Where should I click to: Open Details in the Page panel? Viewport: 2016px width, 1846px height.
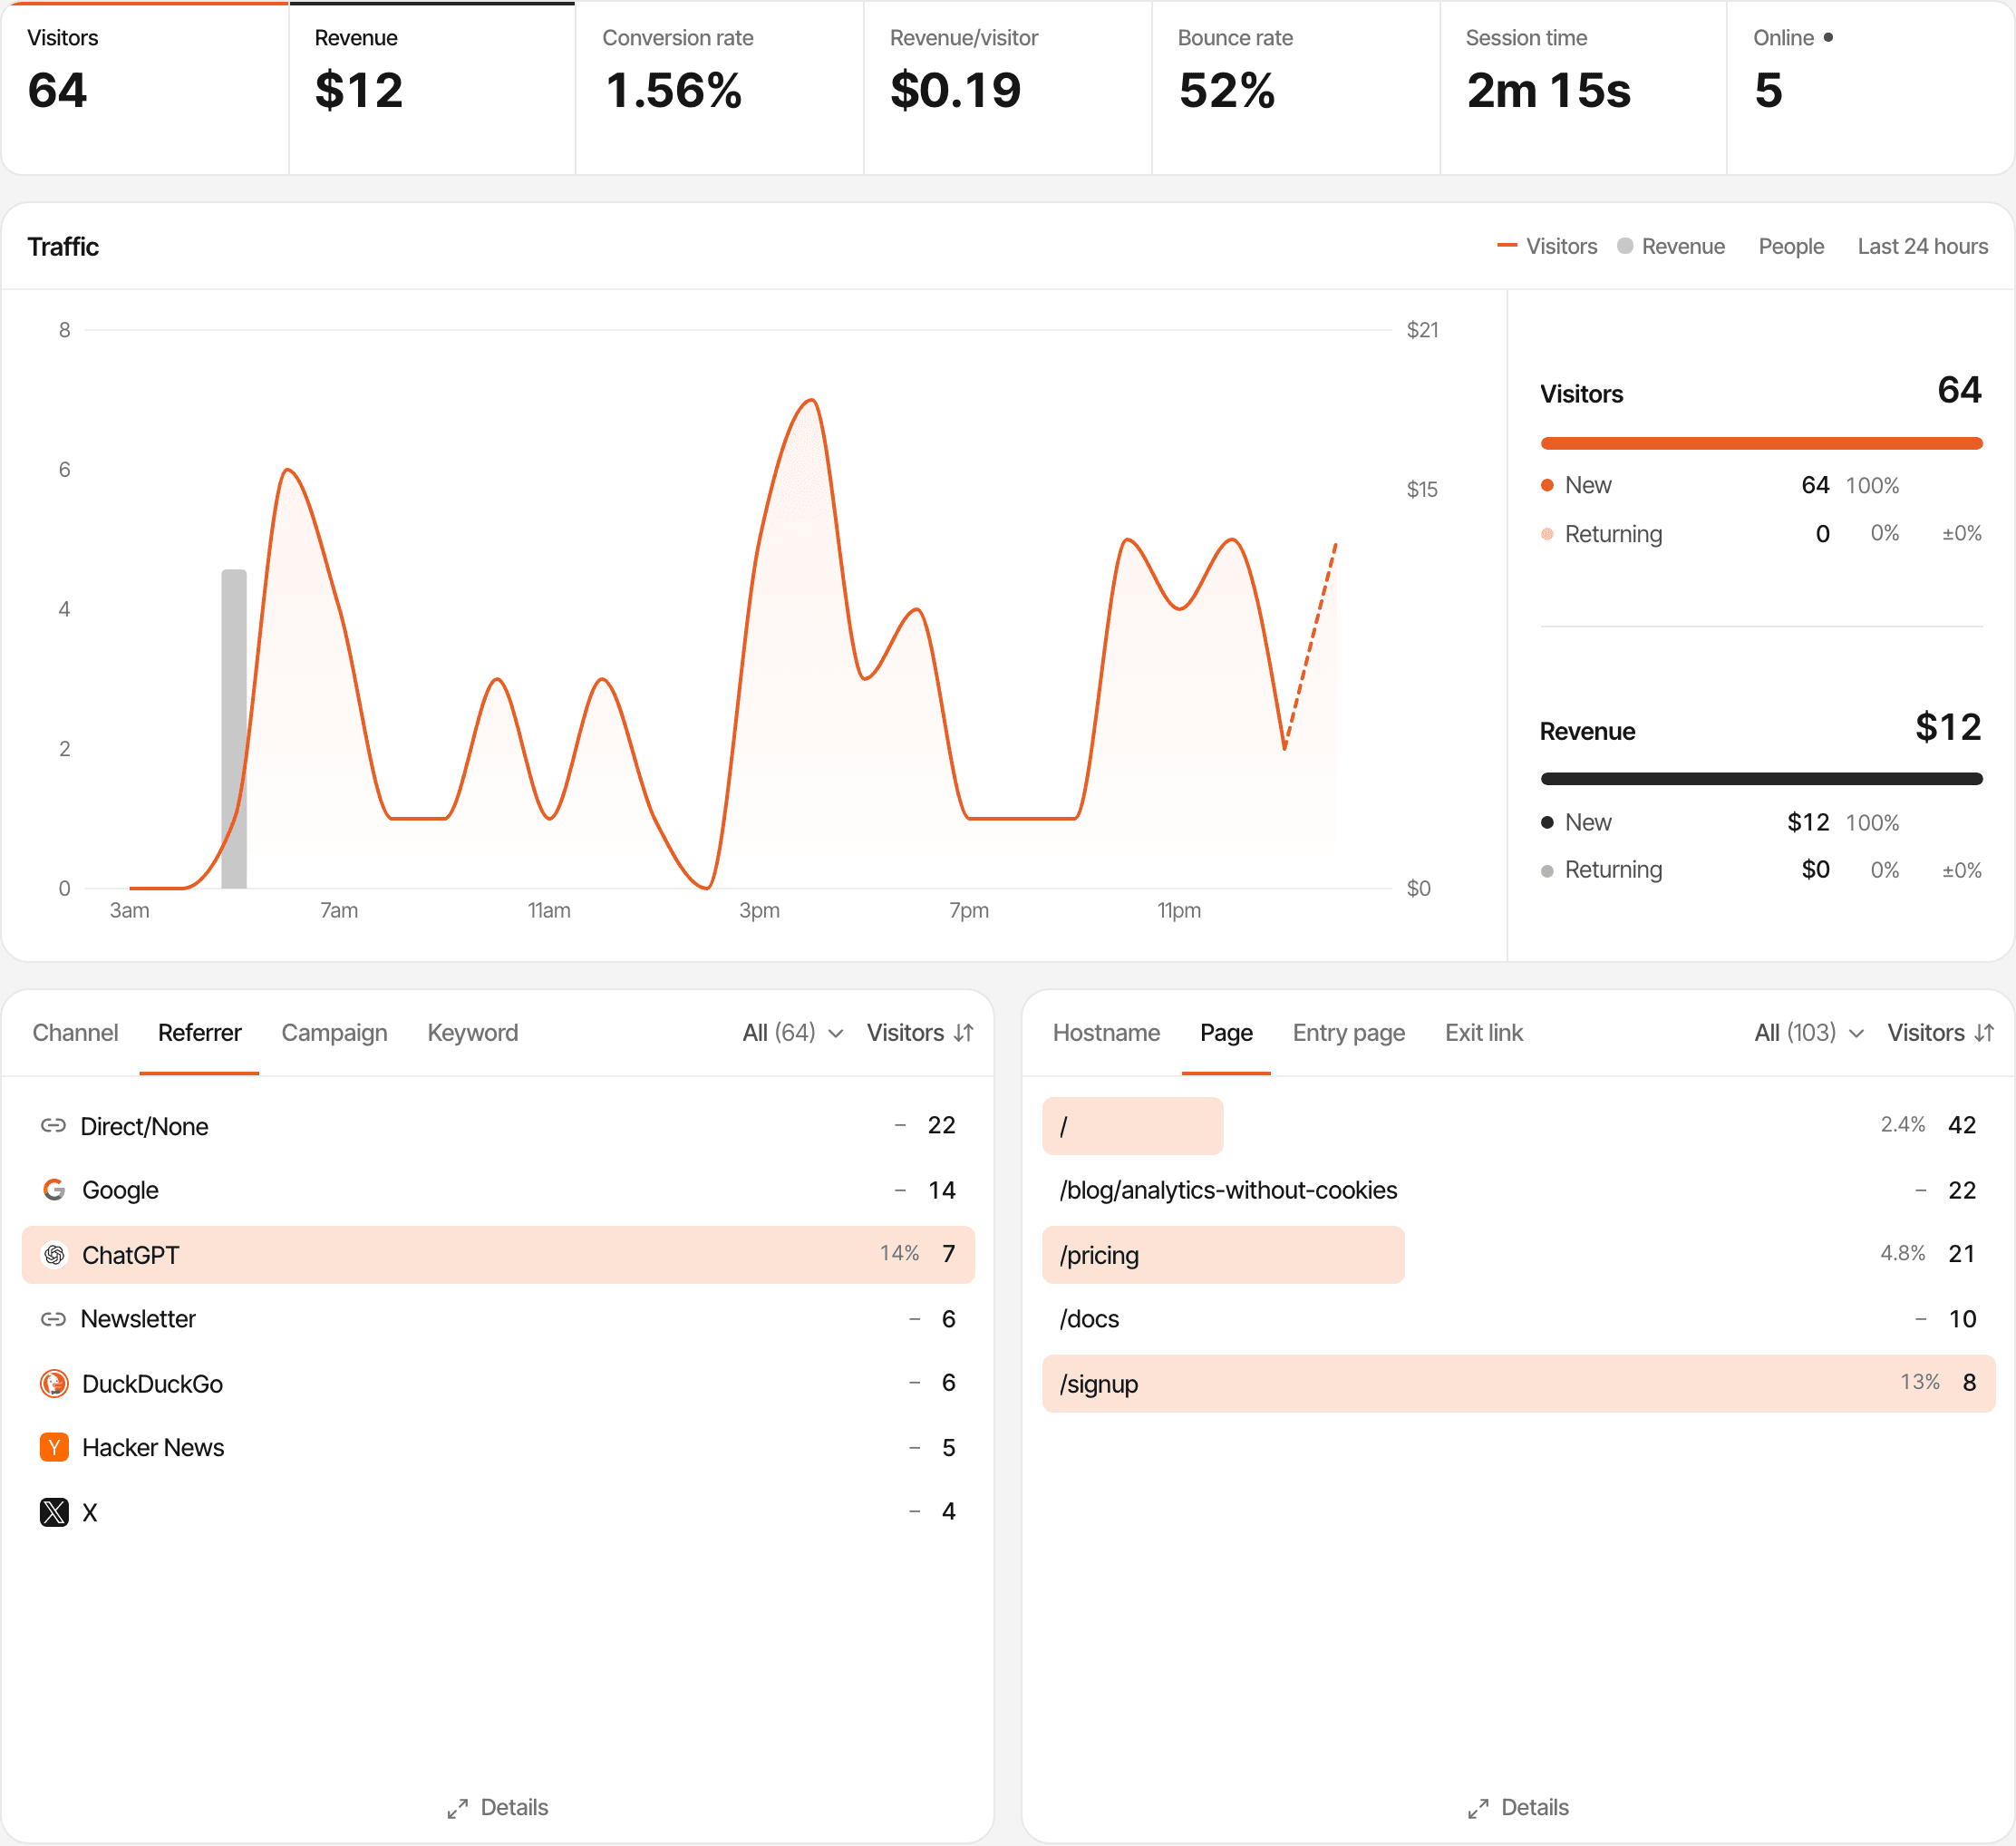1518,1808
